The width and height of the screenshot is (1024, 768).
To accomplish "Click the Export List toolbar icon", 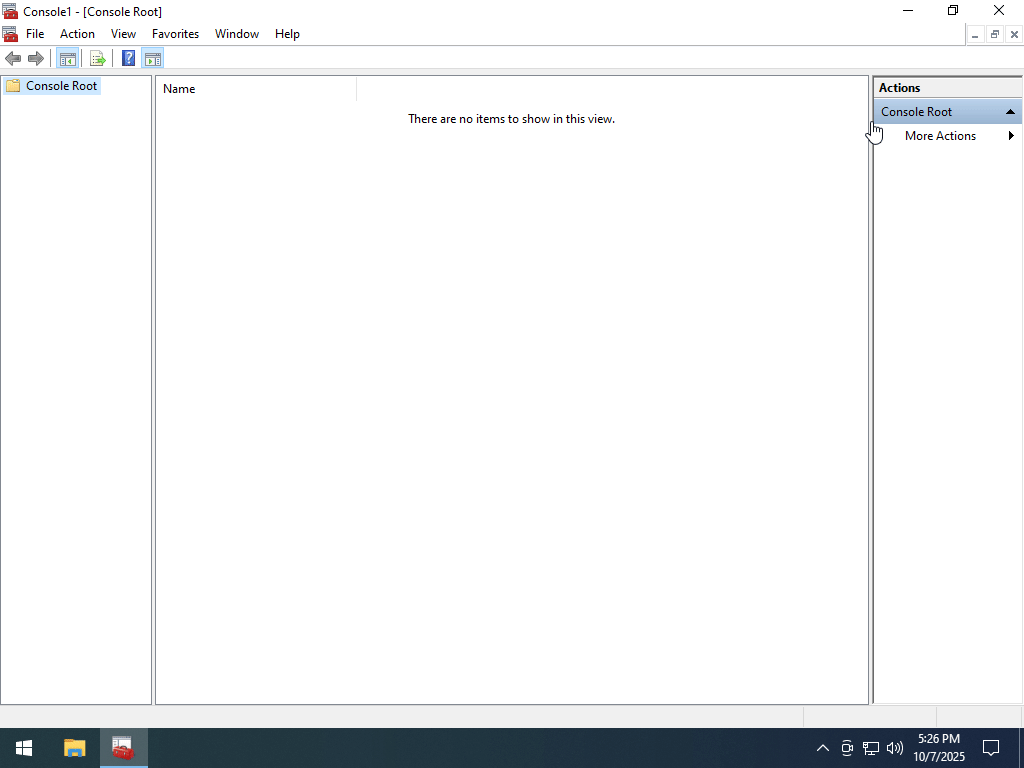I will click(x=97, y=58).
